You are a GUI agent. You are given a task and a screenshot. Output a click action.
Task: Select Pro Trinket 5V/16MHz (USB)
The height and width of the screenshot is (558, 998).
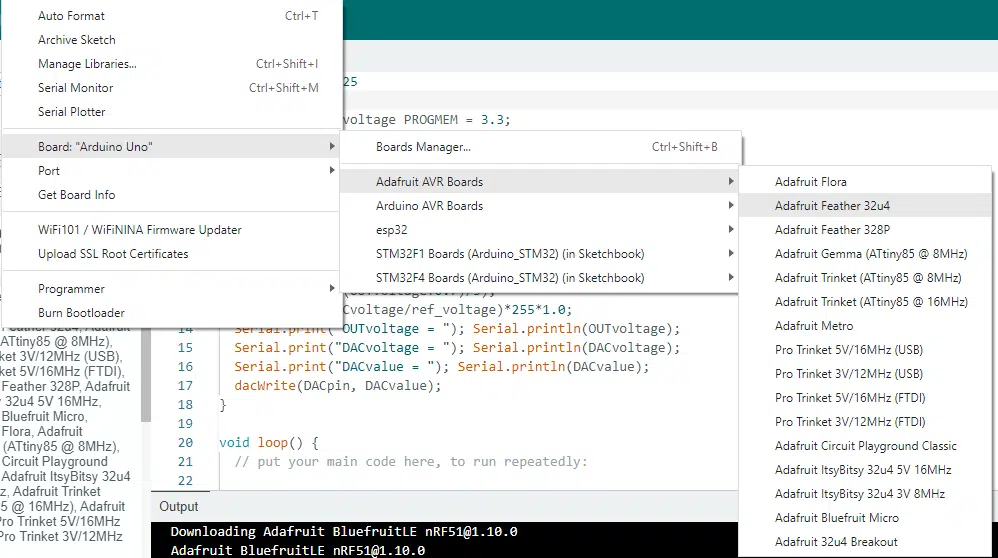pos(866,350)
